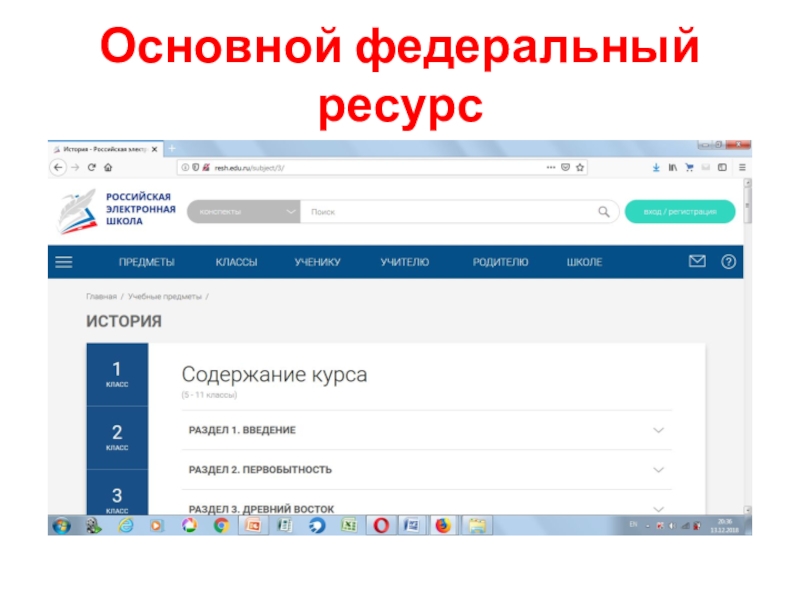The width and height of the screenshot is (800, 600).
Task: Reload the page with the refresh button
Action: click(91, 168)
